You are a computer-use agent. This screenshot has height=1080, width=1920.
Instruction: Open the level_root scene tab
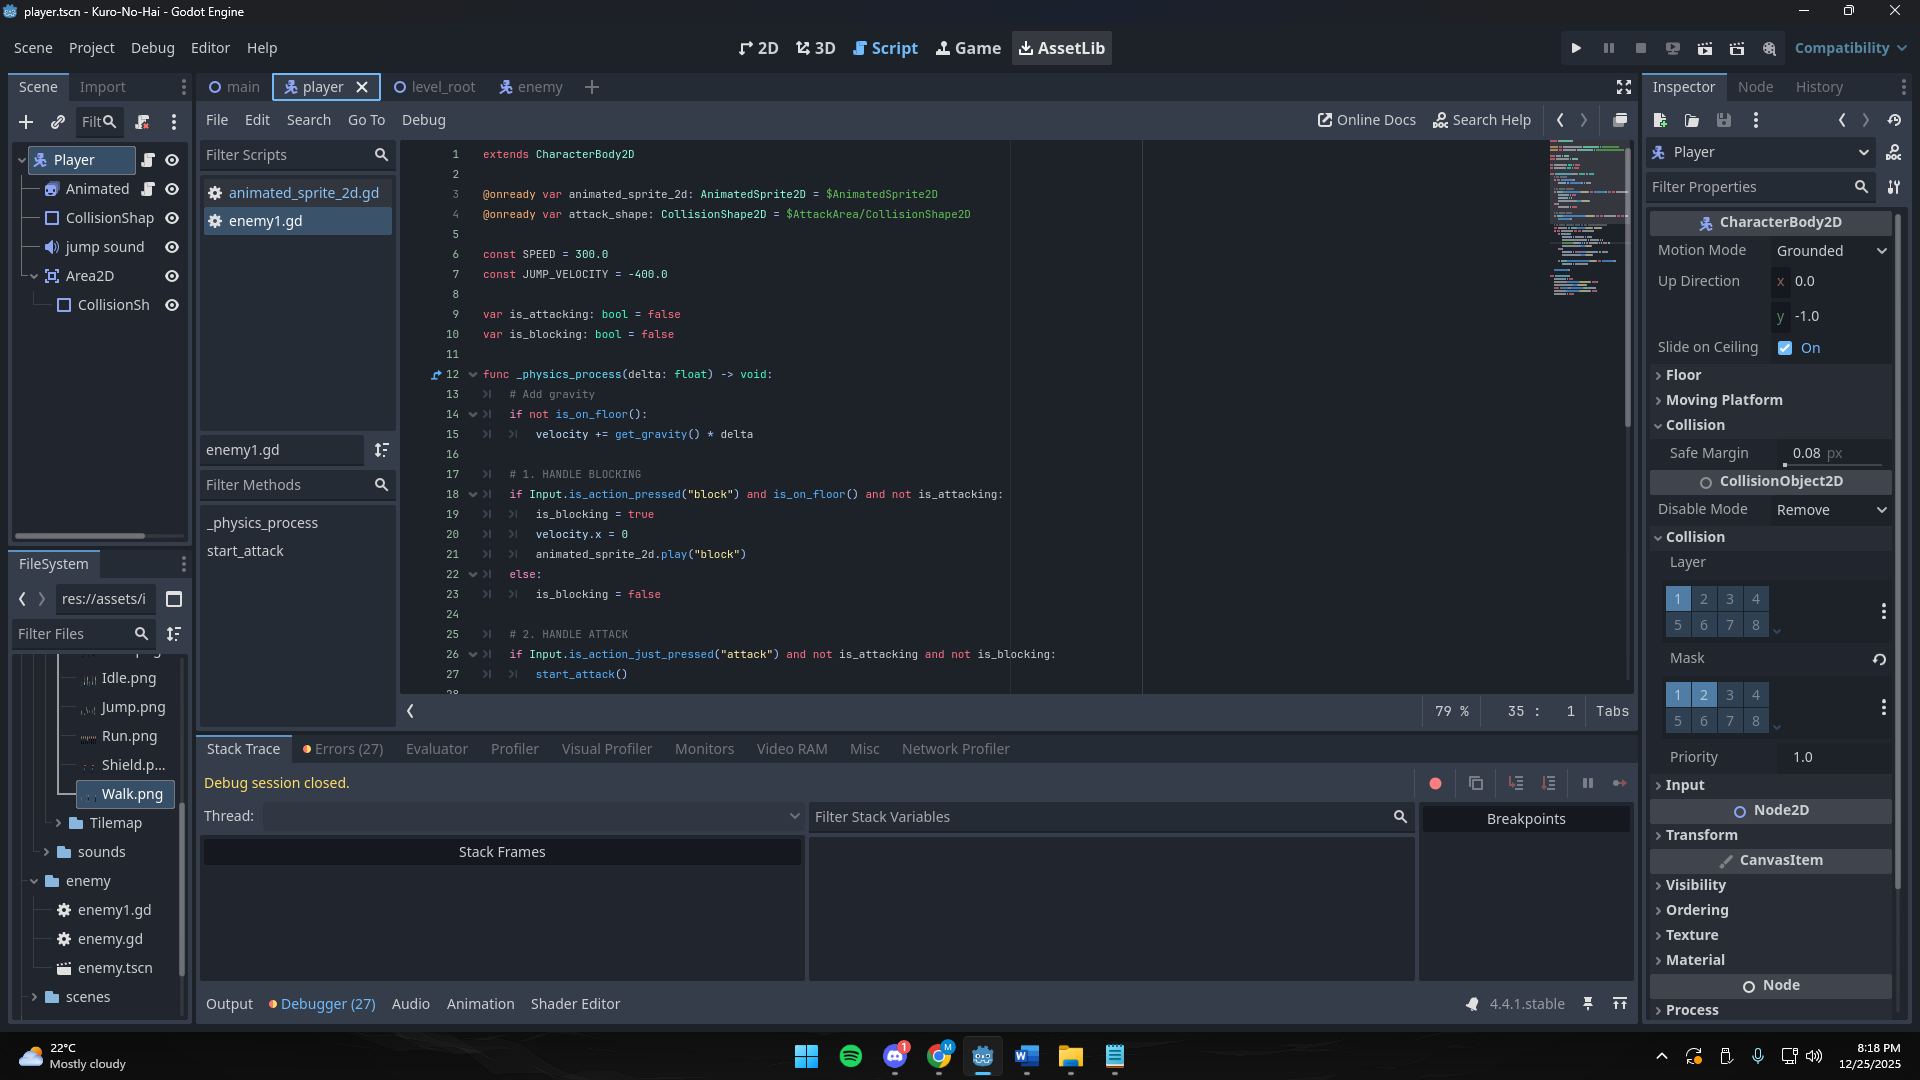pos(435,87)
